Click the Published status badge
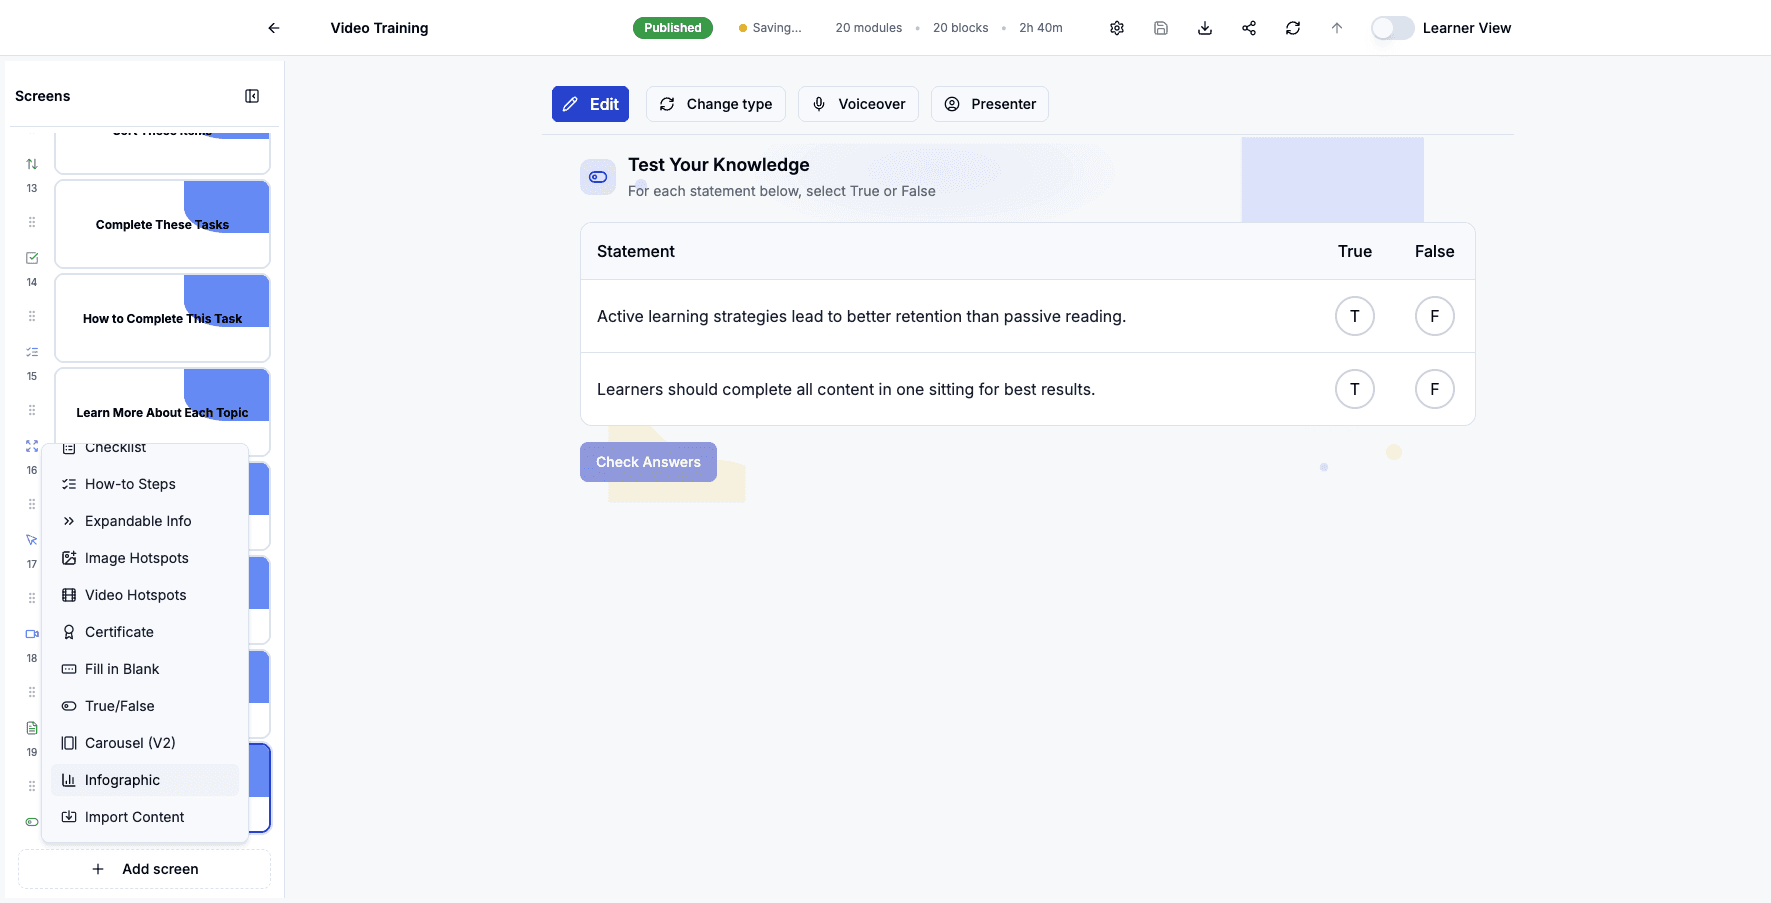This screenshot has width=1771, height=903. tap(673, 28)
